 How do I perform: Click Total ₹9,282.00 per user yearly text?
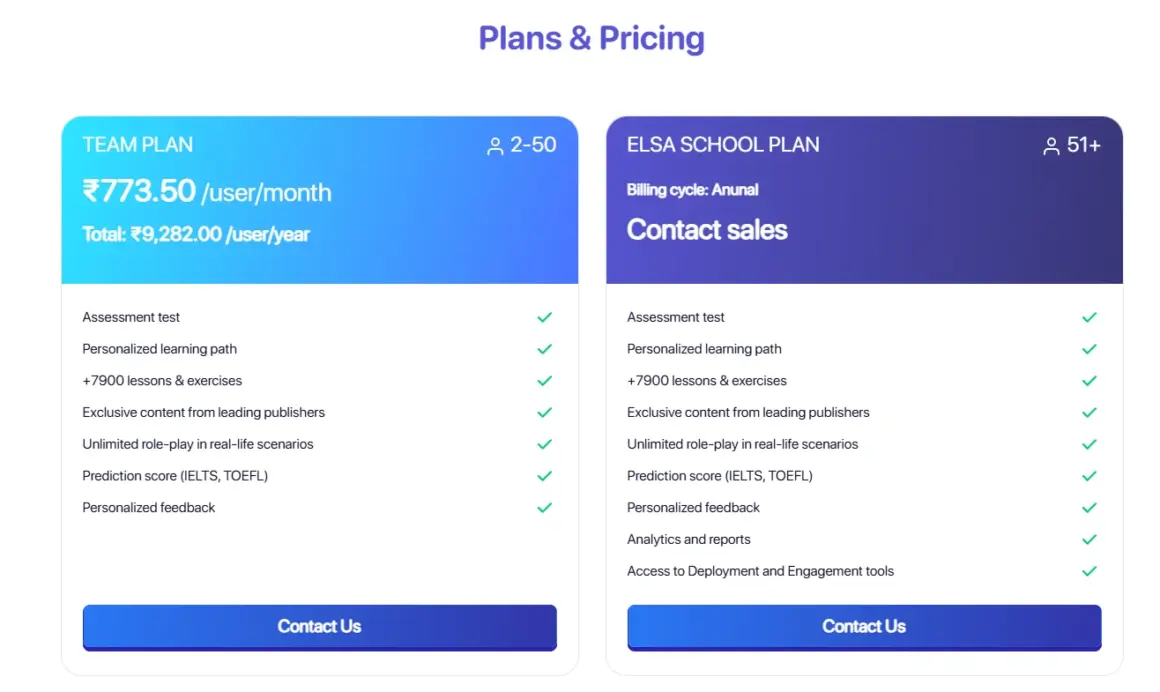[x=197, y=235]
